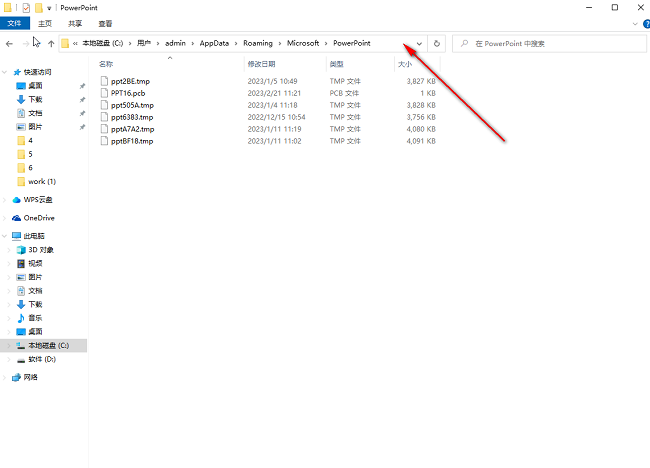
Task: Select WPS云盘 in navigation pane
Action: (38, 200)
